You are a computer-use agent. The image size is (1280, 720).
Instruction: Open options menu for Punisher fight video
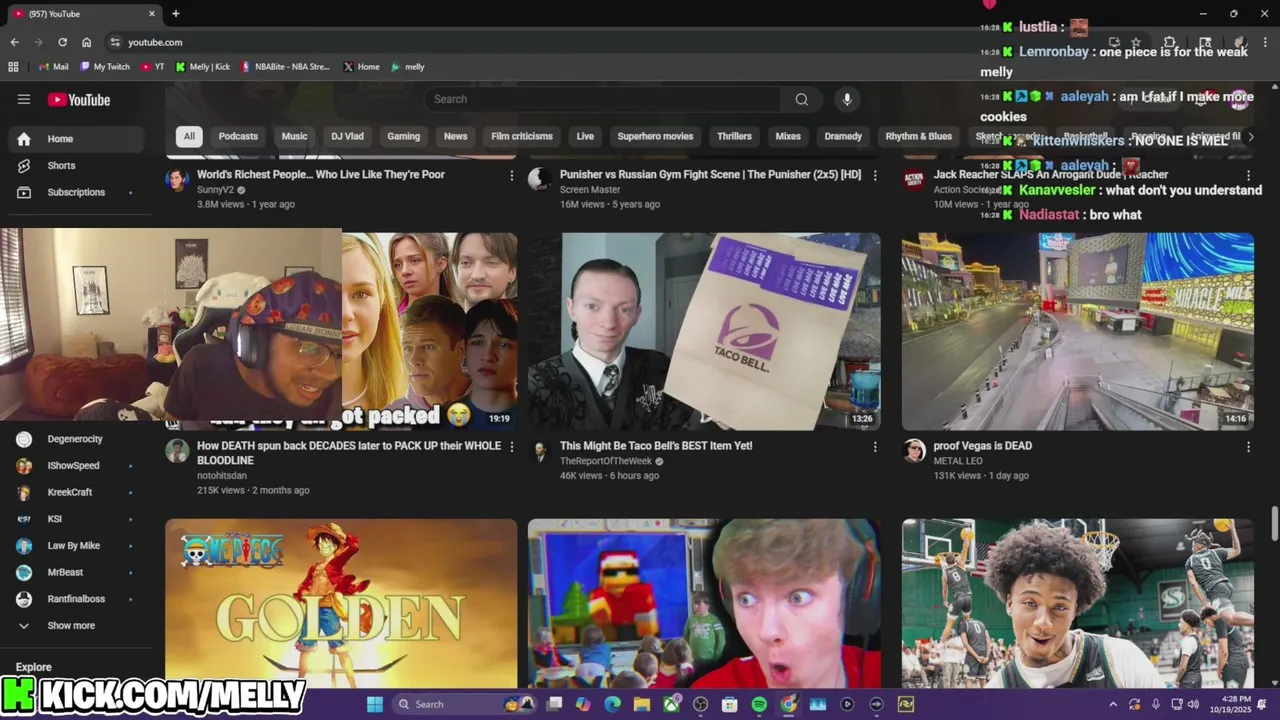(875, 176)
